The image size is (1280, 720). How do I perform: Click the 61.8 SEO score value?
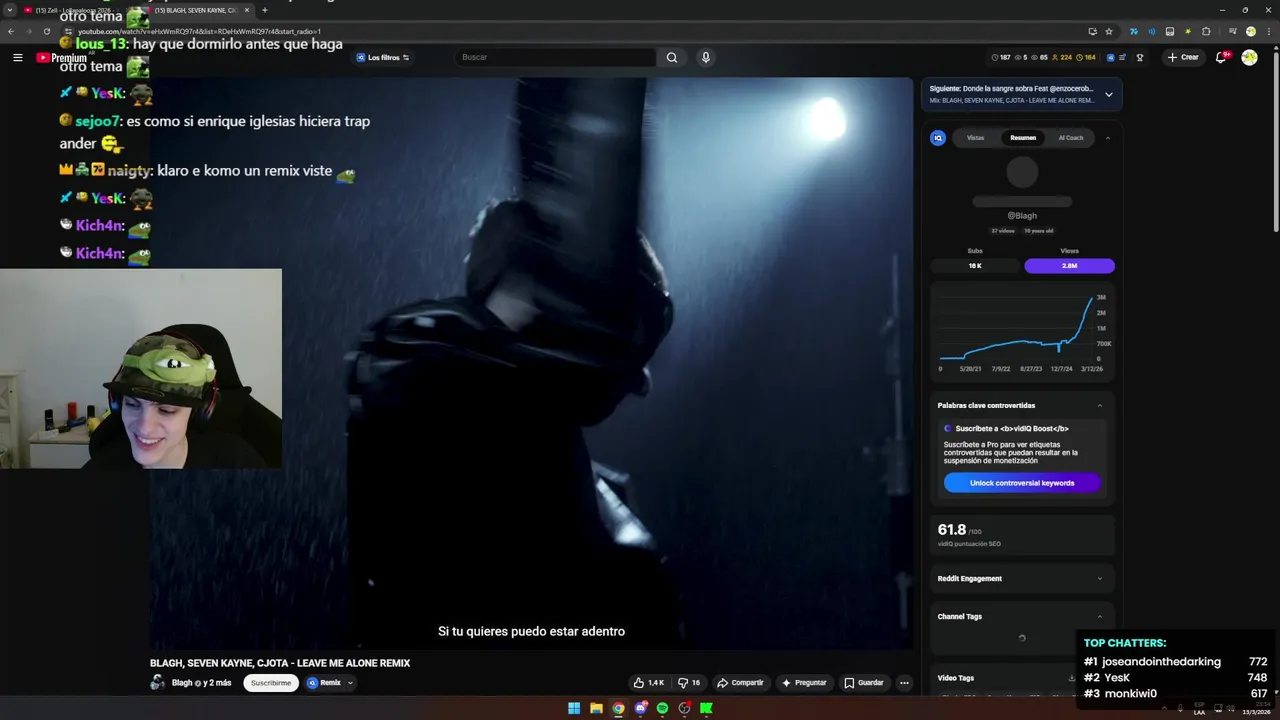pyautogui.click(x=952, y=530)
